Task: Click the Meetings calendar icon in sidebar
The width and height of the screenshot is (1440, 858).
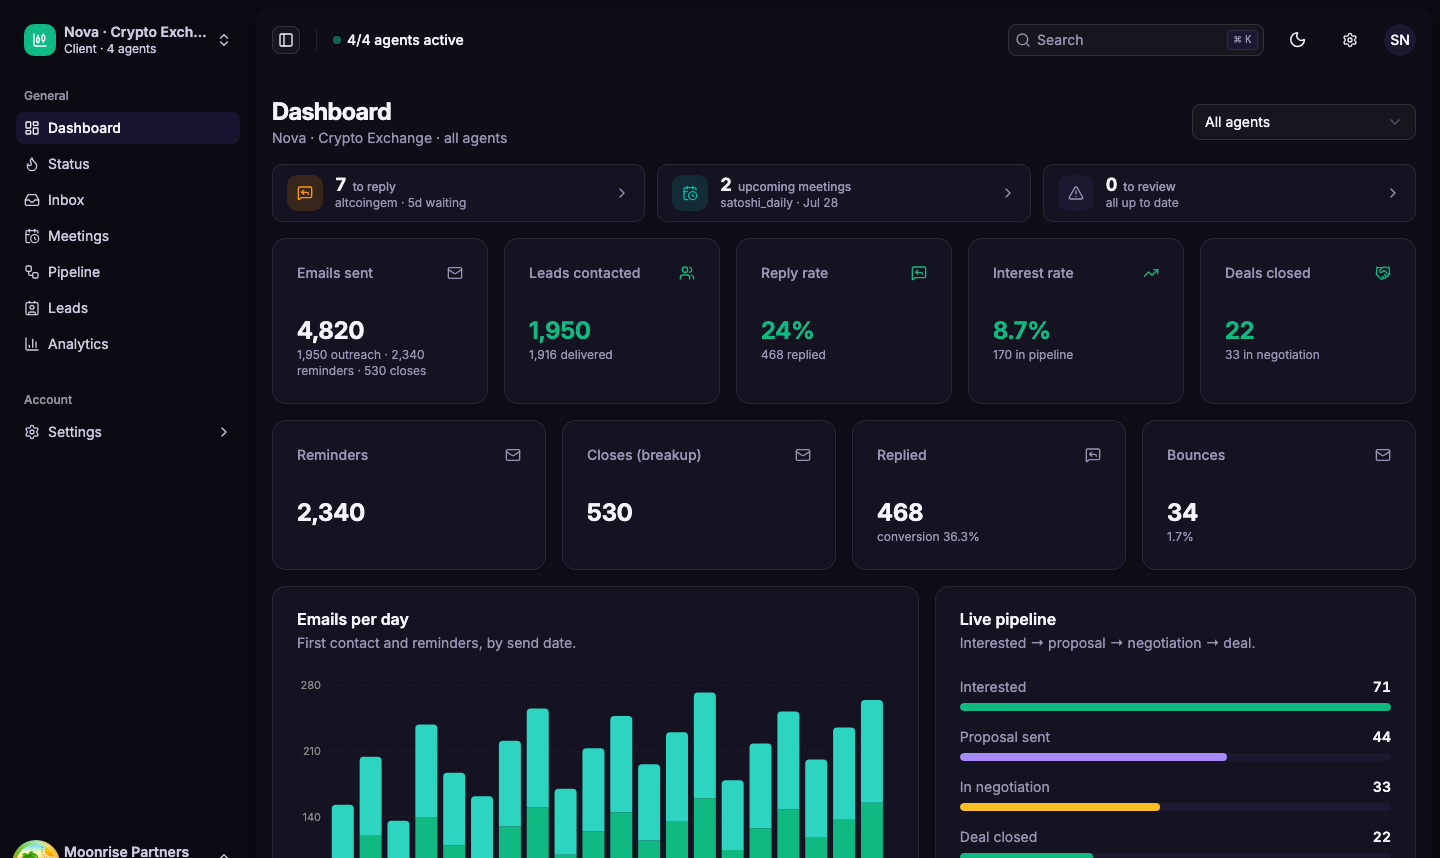Action: [x=32, y=236]
